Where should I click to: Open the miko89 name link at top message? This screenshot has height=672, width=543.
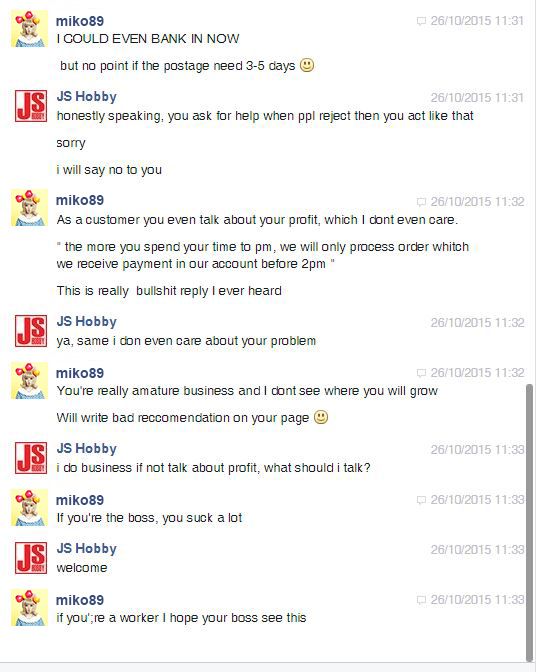tap(80, 21)
